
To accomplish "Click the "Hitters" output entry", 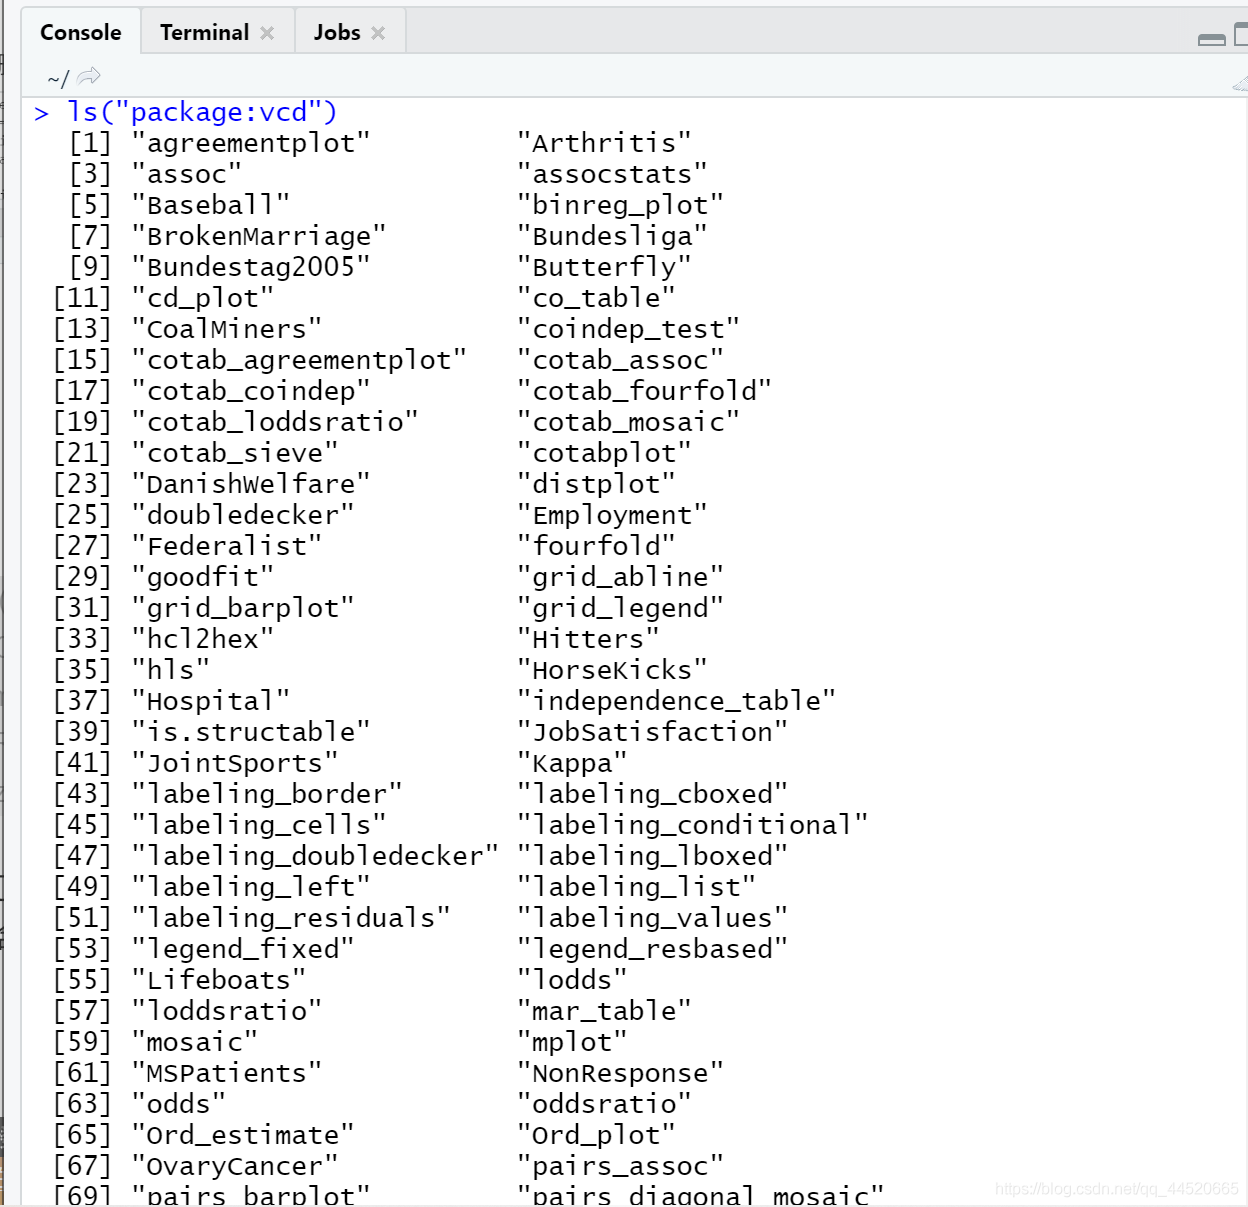I will pos(588,639).
